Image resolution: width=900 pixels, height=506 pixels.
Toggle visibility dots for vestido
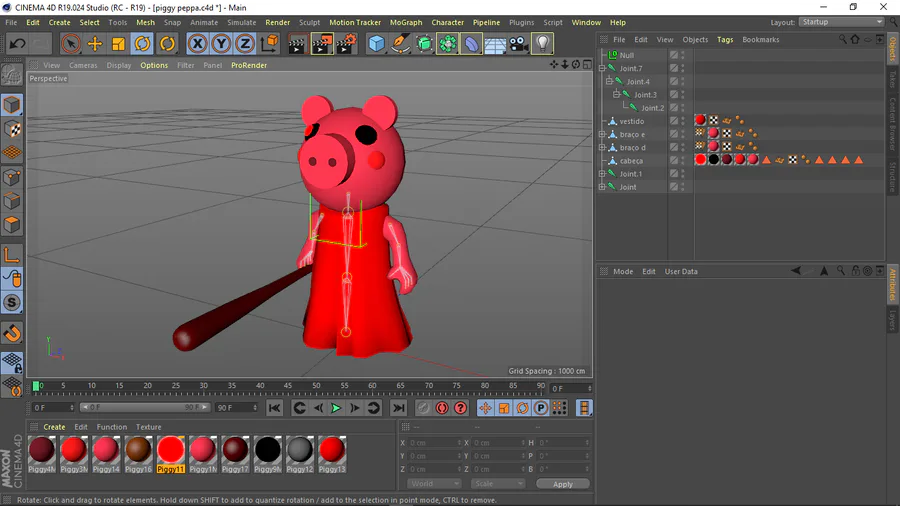[x=683, y=121]
